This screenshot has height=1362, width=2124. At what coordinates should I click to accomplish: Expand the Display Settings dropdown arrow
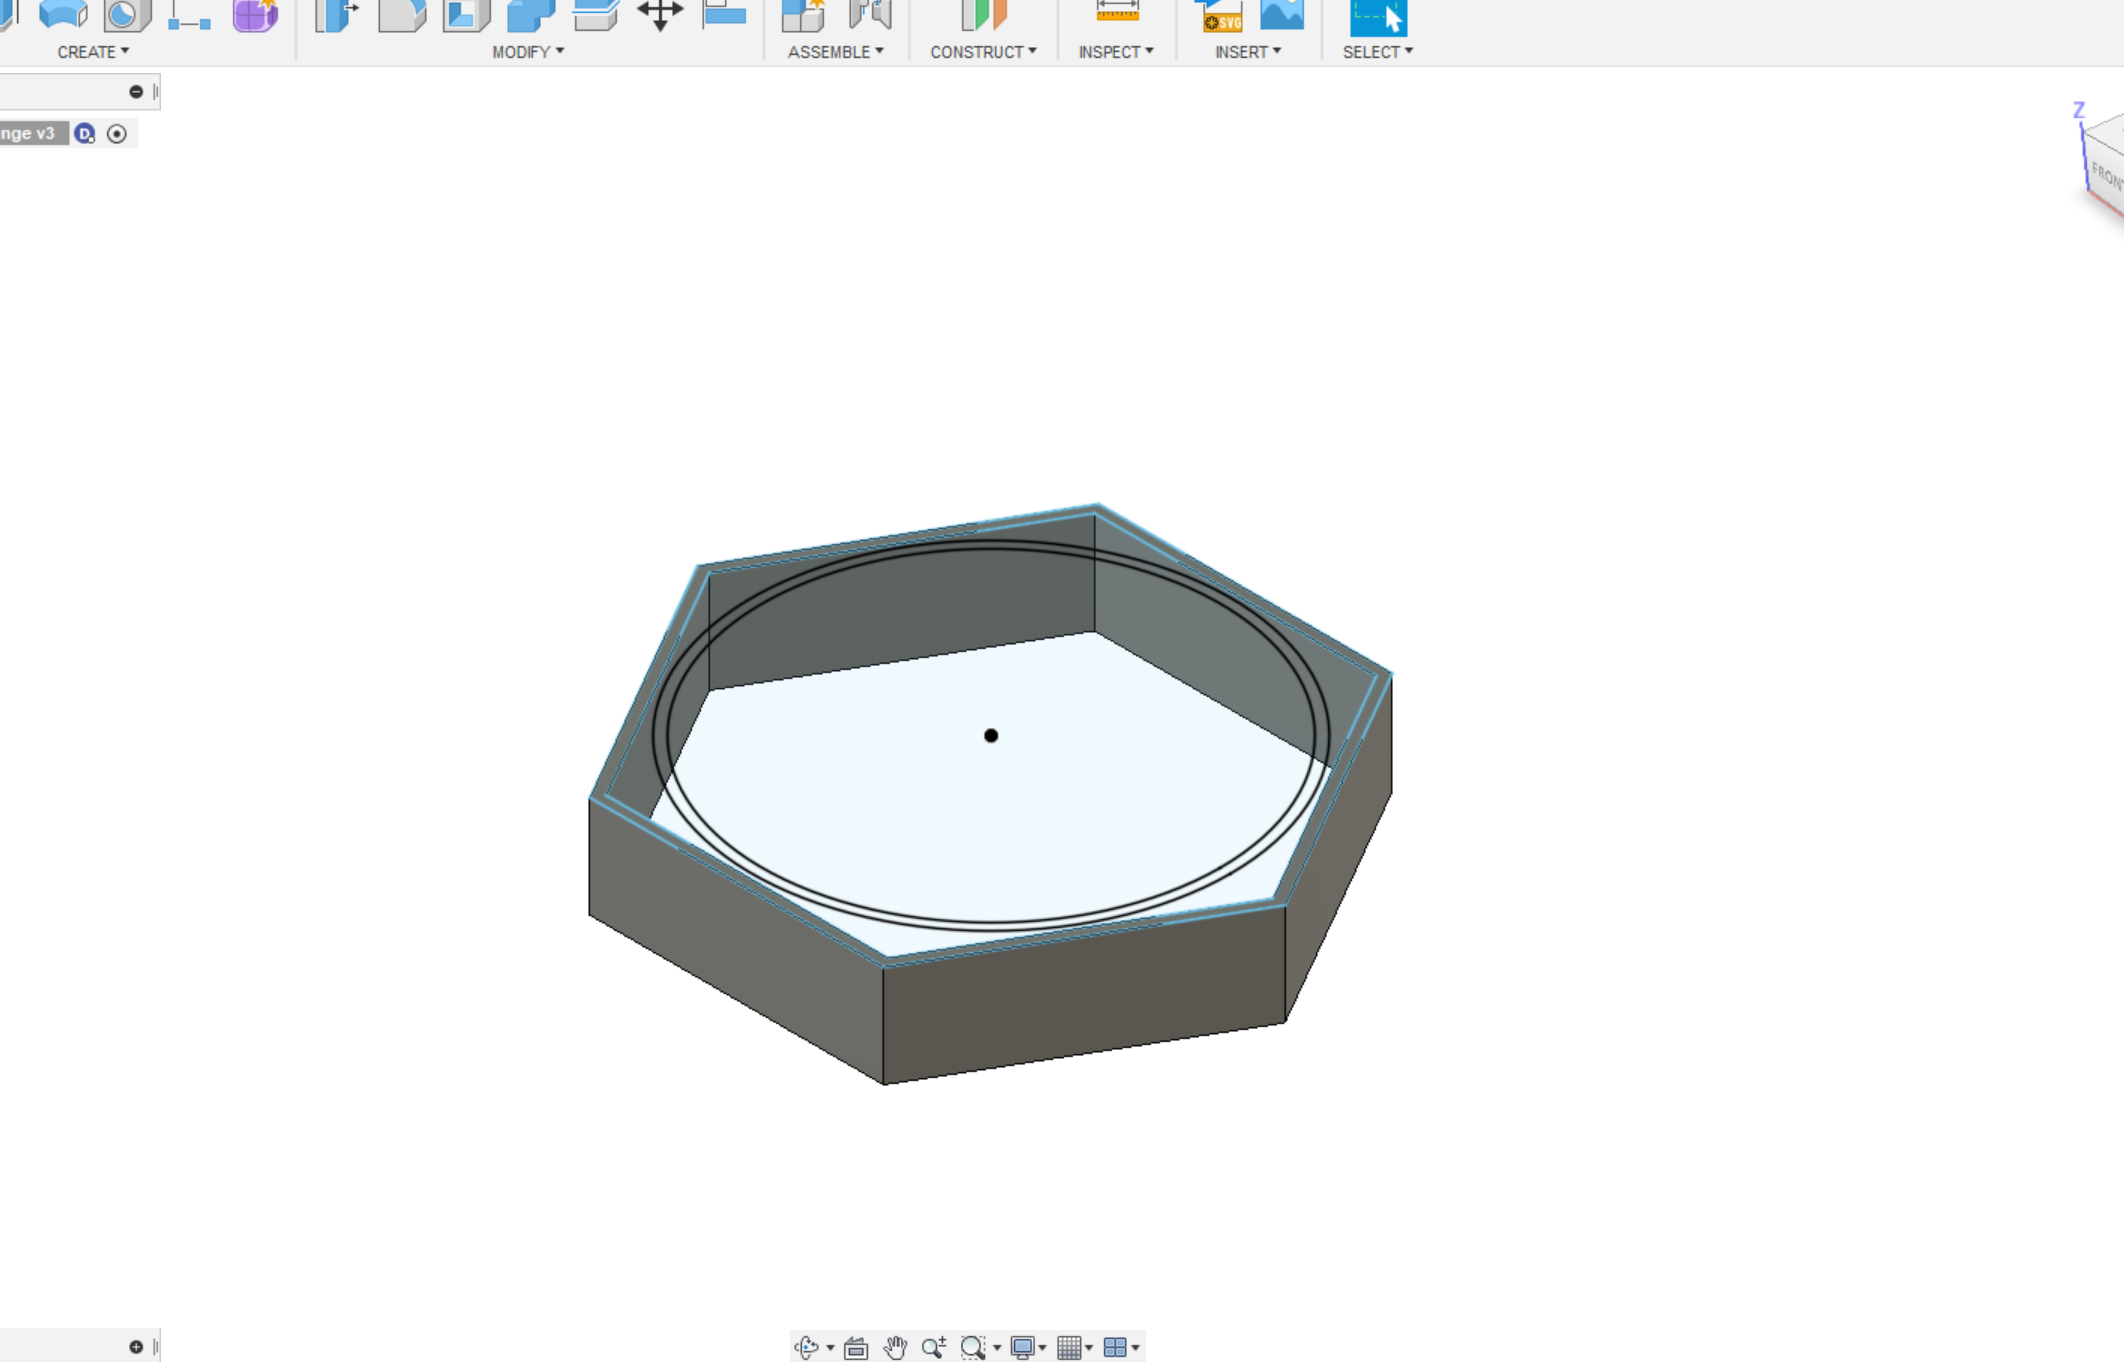(x=1042, y=1348)
